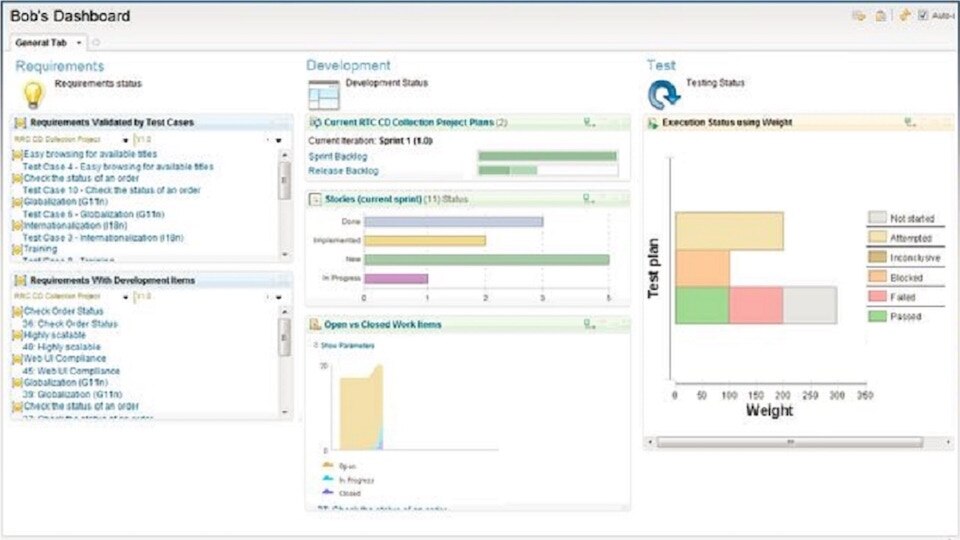Open the Execution Status using Weight widget menu icon
Viewport: 960px width, 540px height.
click(910, 123)
